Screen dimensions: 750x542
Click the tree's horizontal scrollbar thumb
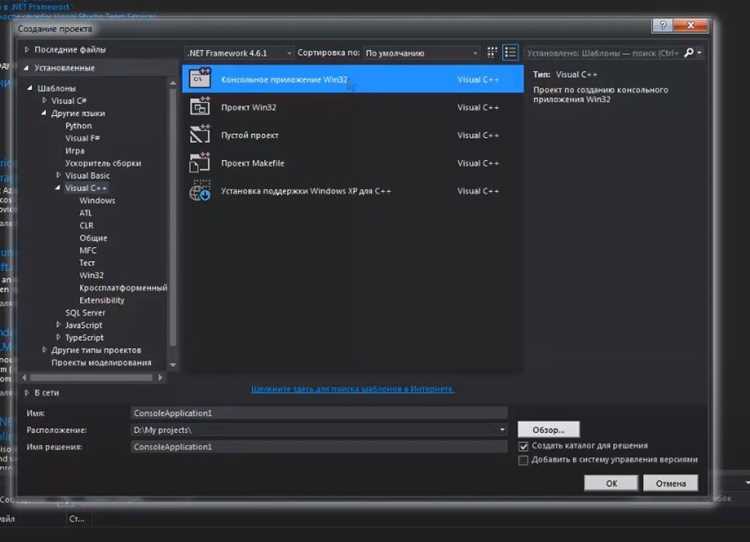(x=91, y=377)
